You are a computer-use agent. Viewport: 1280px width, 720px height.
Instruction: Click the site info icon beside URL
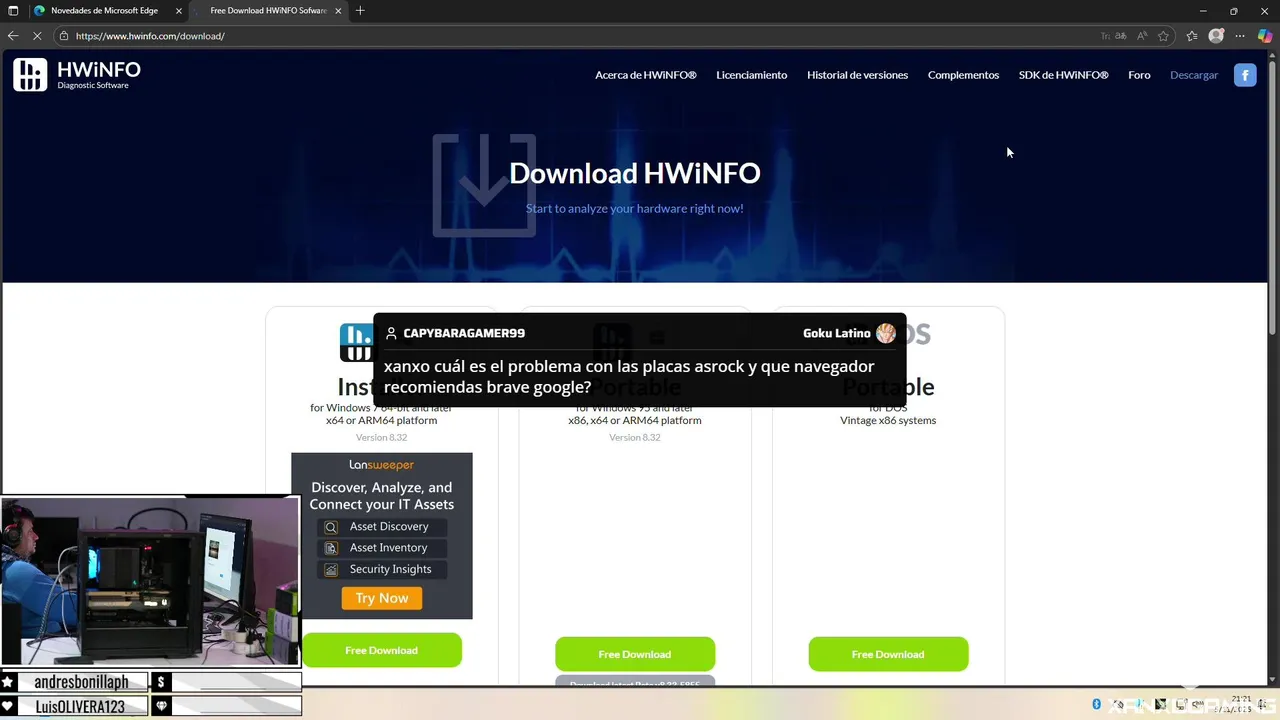[64, 36]
